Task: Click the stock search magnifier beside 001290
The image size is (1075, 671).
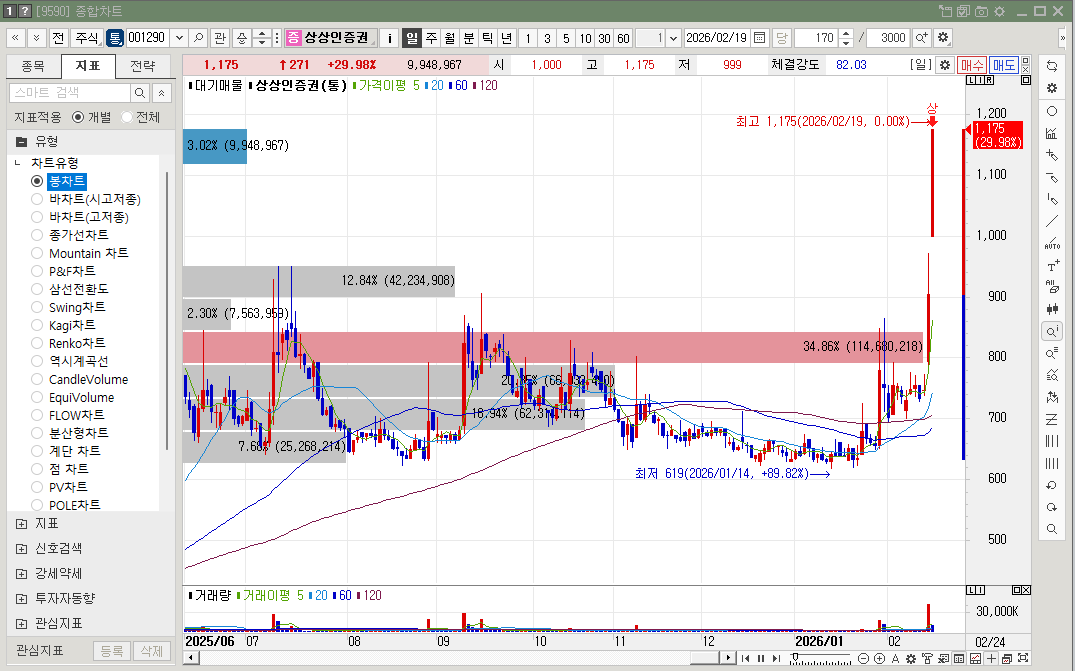Action: coord(199,38)
